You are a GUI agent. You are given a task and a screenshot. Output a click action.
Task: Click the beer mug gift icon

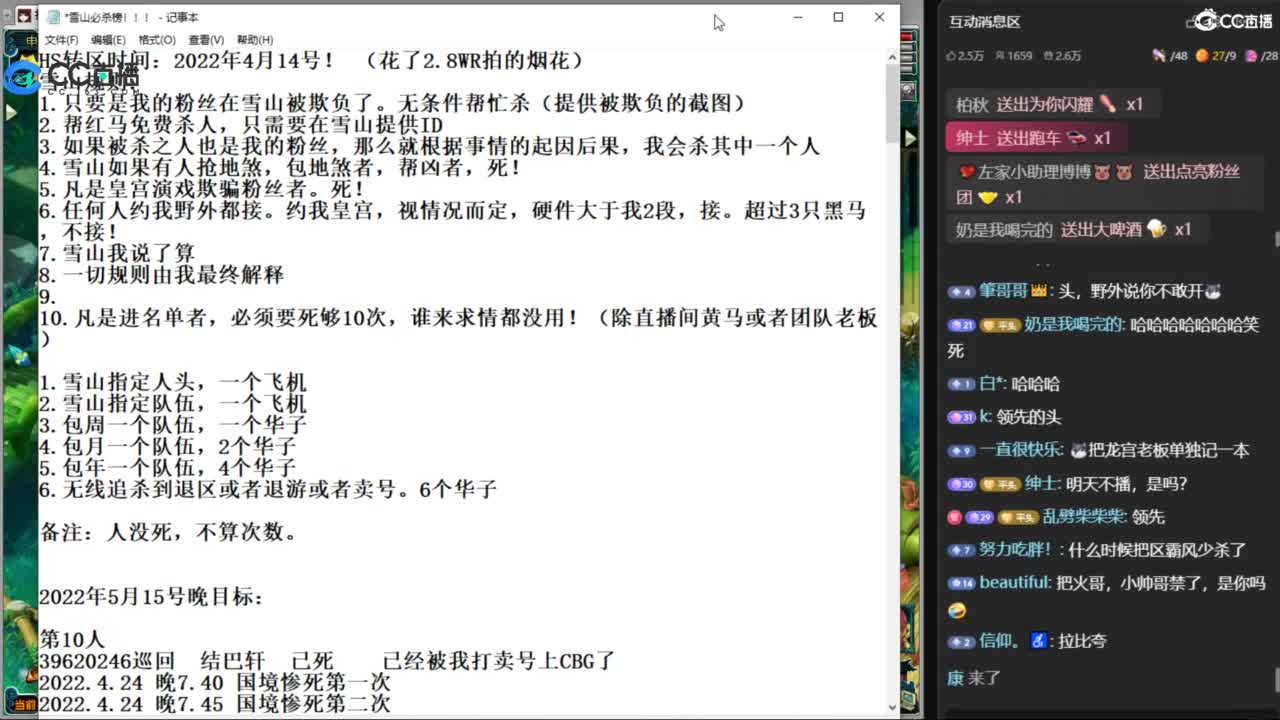pos(1157,229)
